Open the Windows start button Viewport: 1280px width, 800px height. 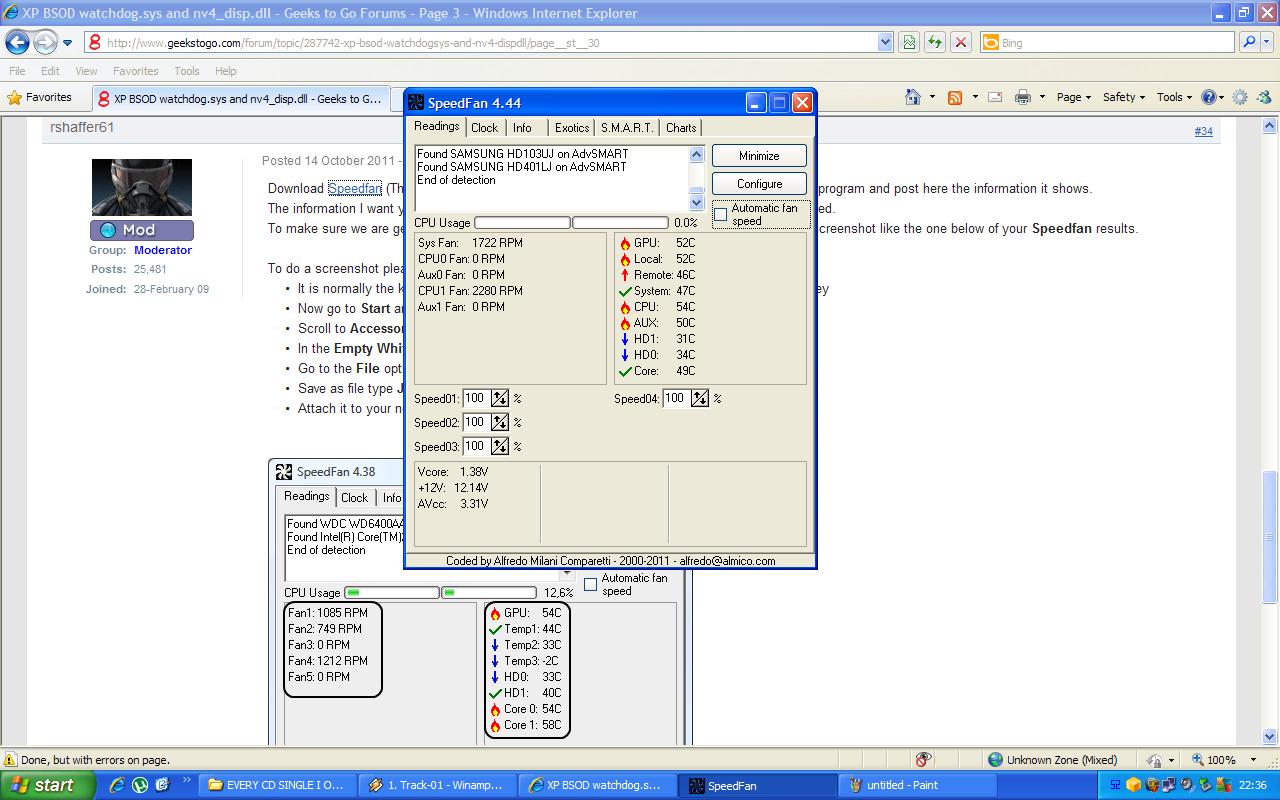click(x=48, y=785)
